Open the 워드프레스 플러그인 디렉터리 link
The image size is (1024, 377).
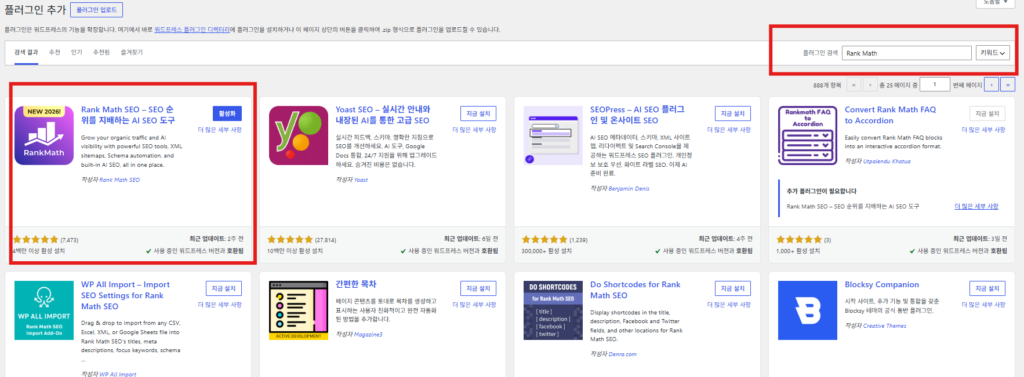point(192,30)
